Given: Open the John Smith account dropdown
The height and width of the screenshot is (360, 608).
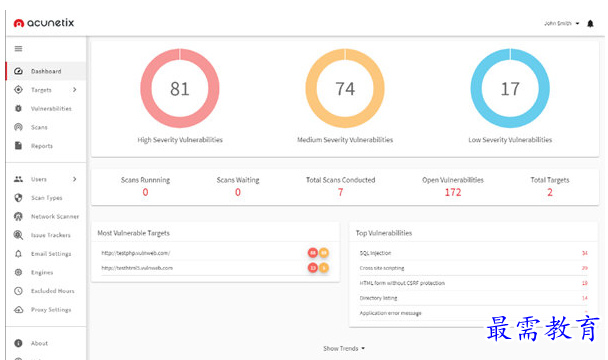Looking at the screenshot, I should coord(561,23).
